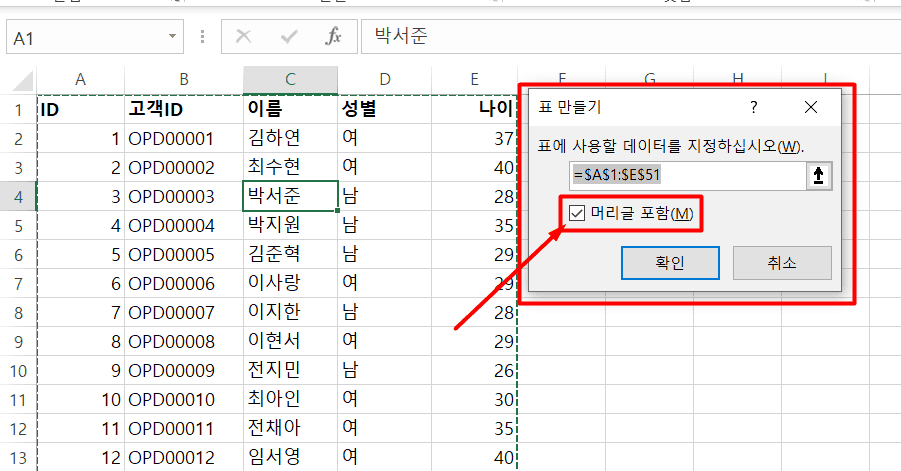901x471 pixels.
Task: Click the name cell 최수현
Action: pyautogui.click(x=290, y=167)
